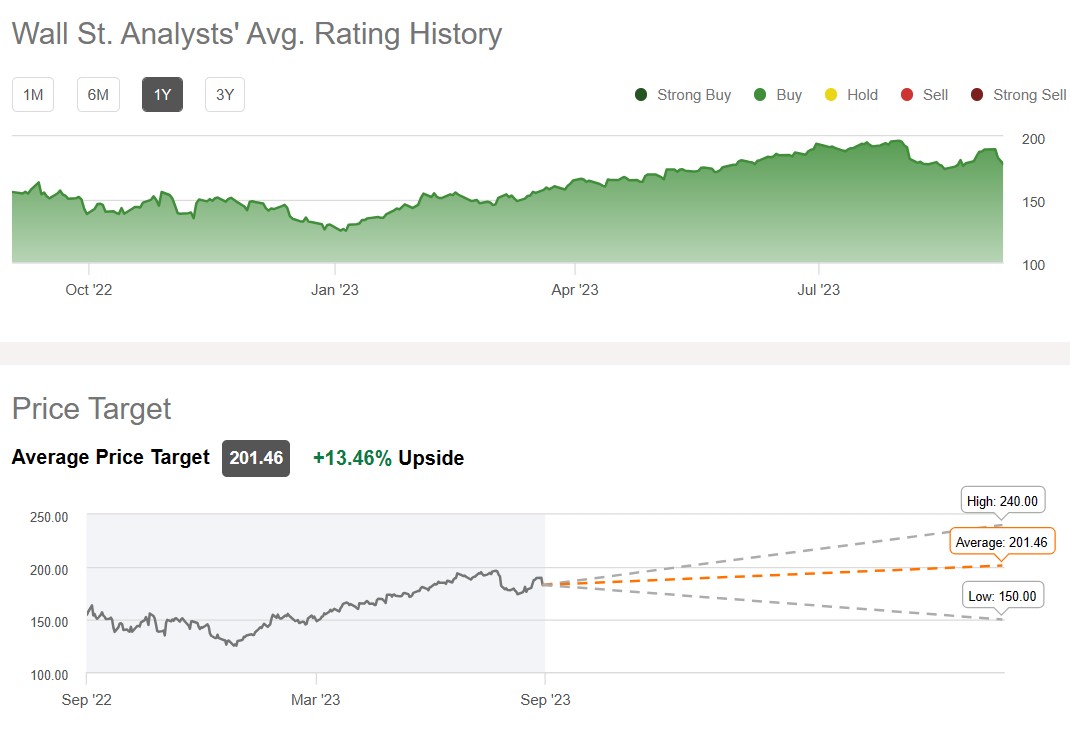Screen dimensions: 1070x742
Task: Click the Low: 150.00 target label
Action: click(x=1001, y=596)
